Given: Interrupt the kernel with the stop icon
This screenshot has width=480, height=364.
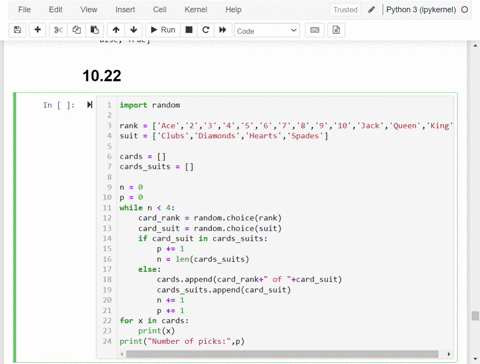Looking at the screenshot, I should pyautogui.click(x=189, y=30).
